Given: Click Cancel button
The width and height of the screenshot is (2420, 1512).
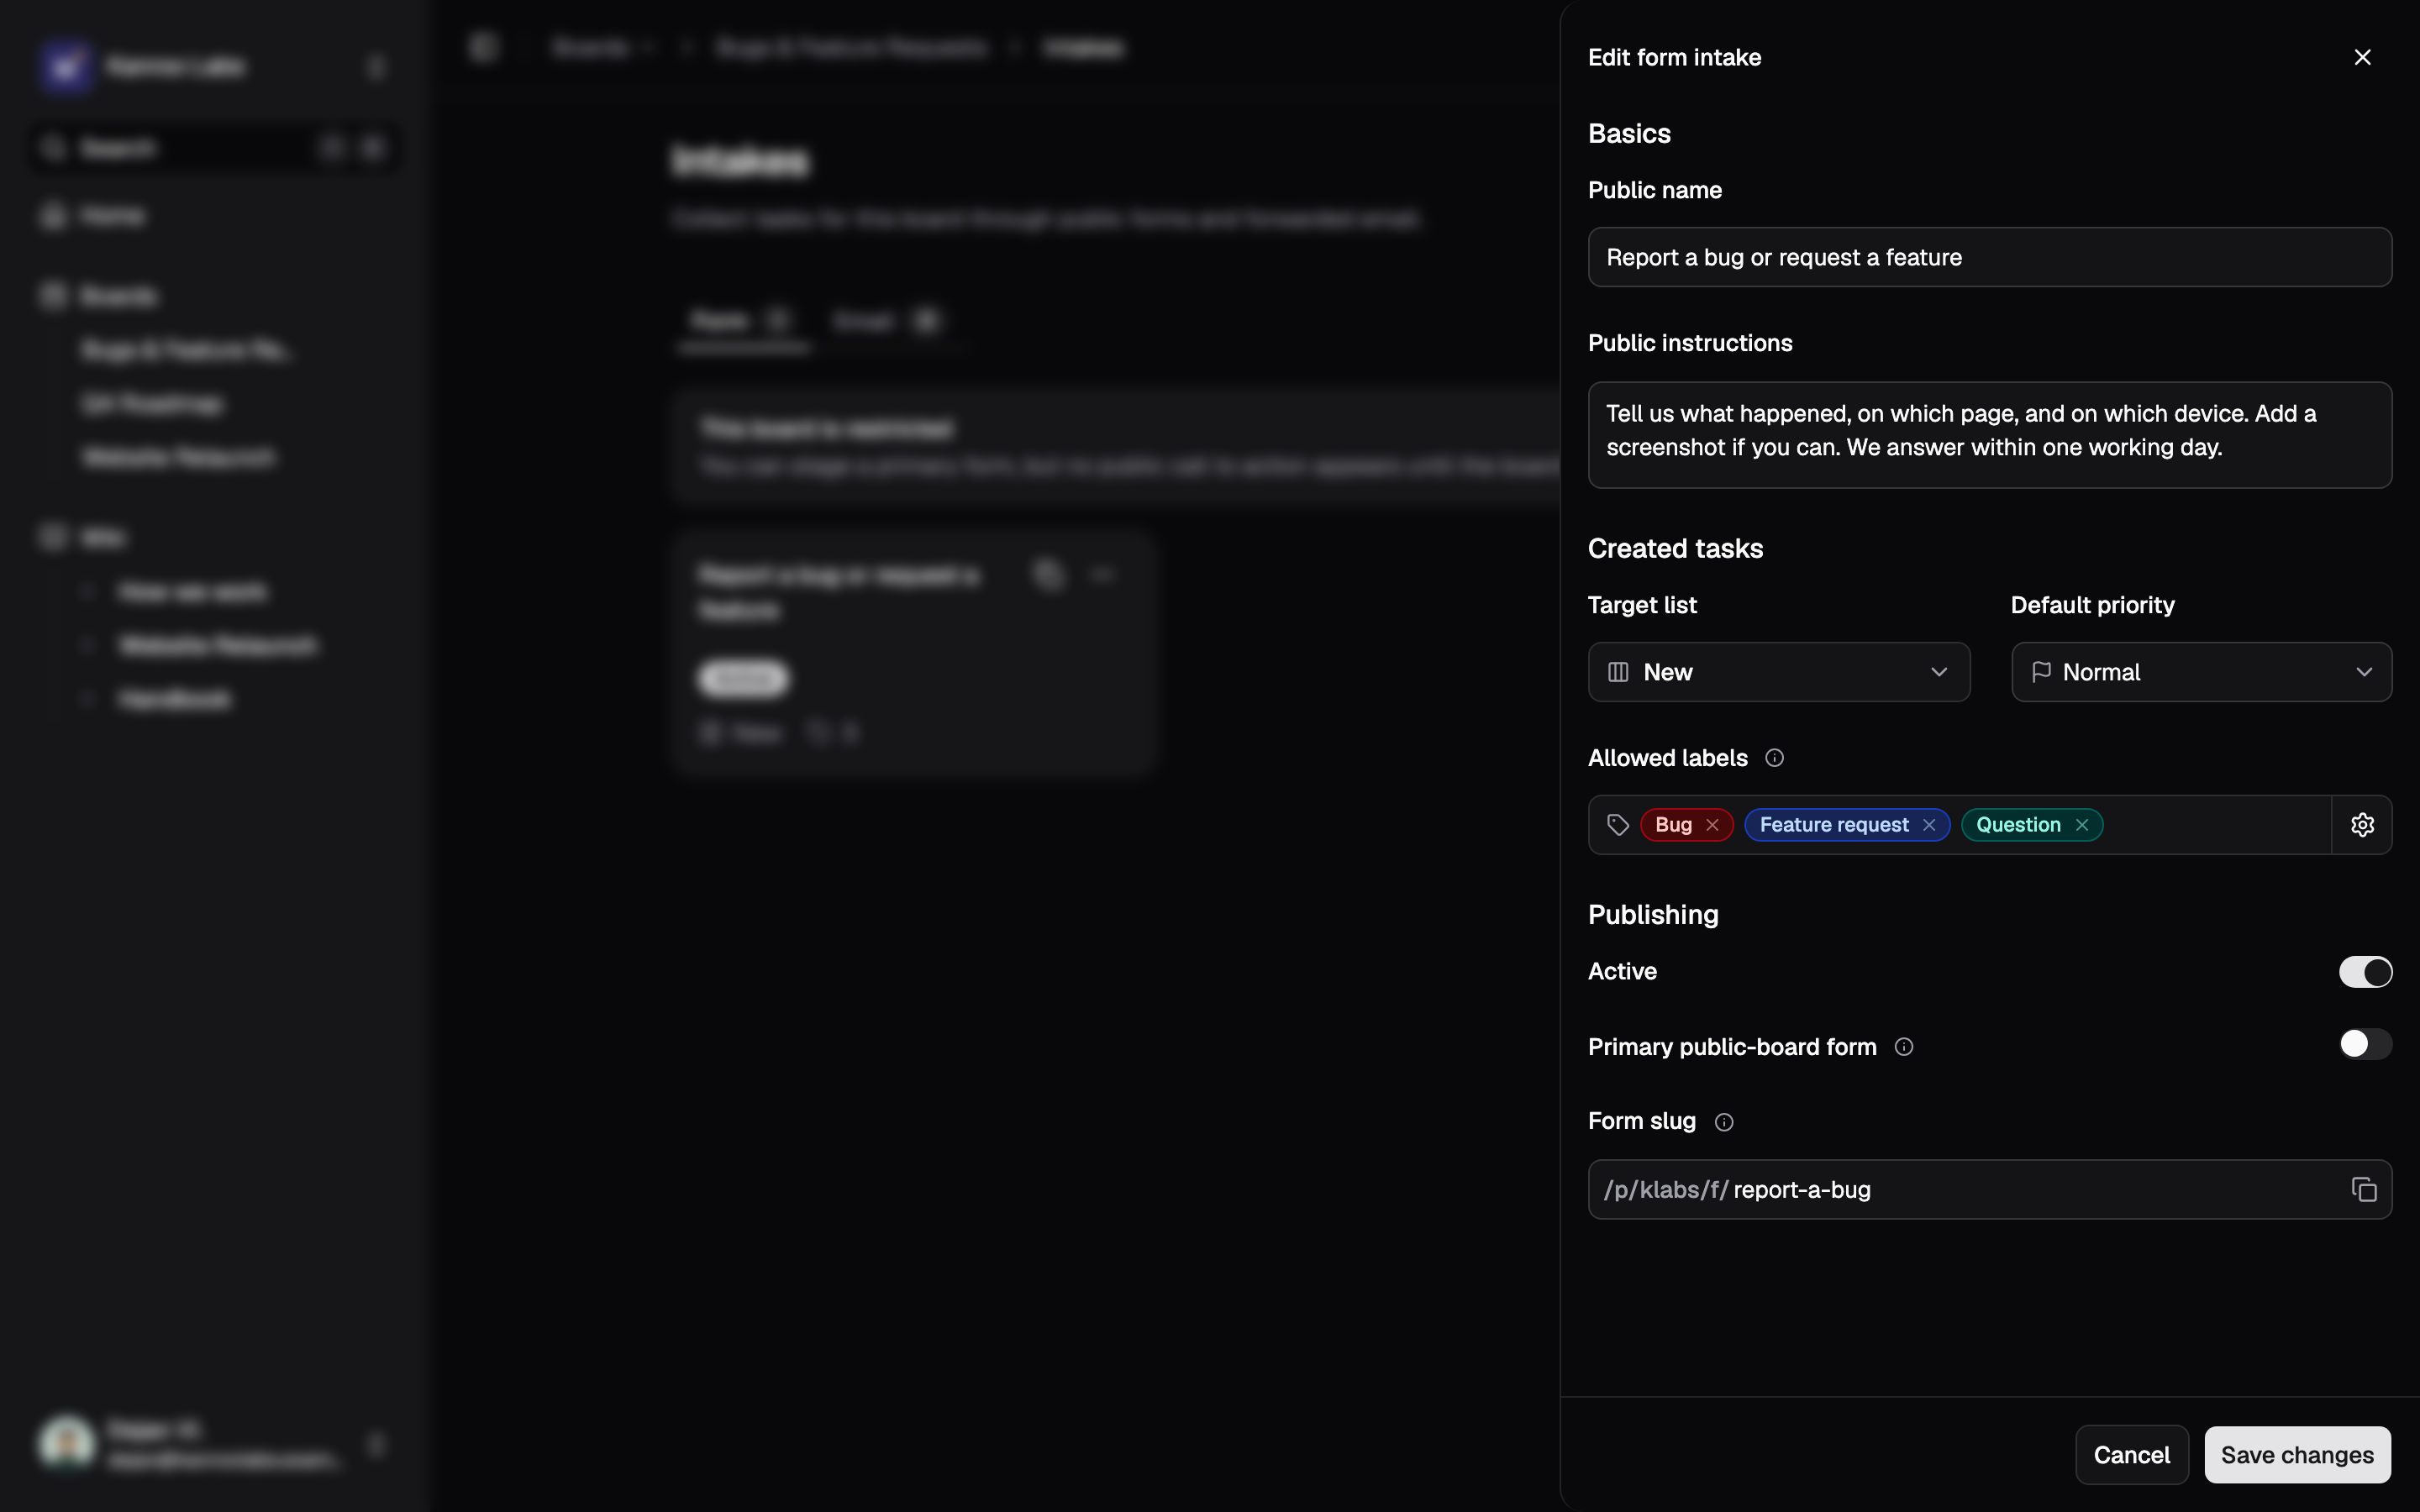Looking at the screenshot, I should 2131,1455.
